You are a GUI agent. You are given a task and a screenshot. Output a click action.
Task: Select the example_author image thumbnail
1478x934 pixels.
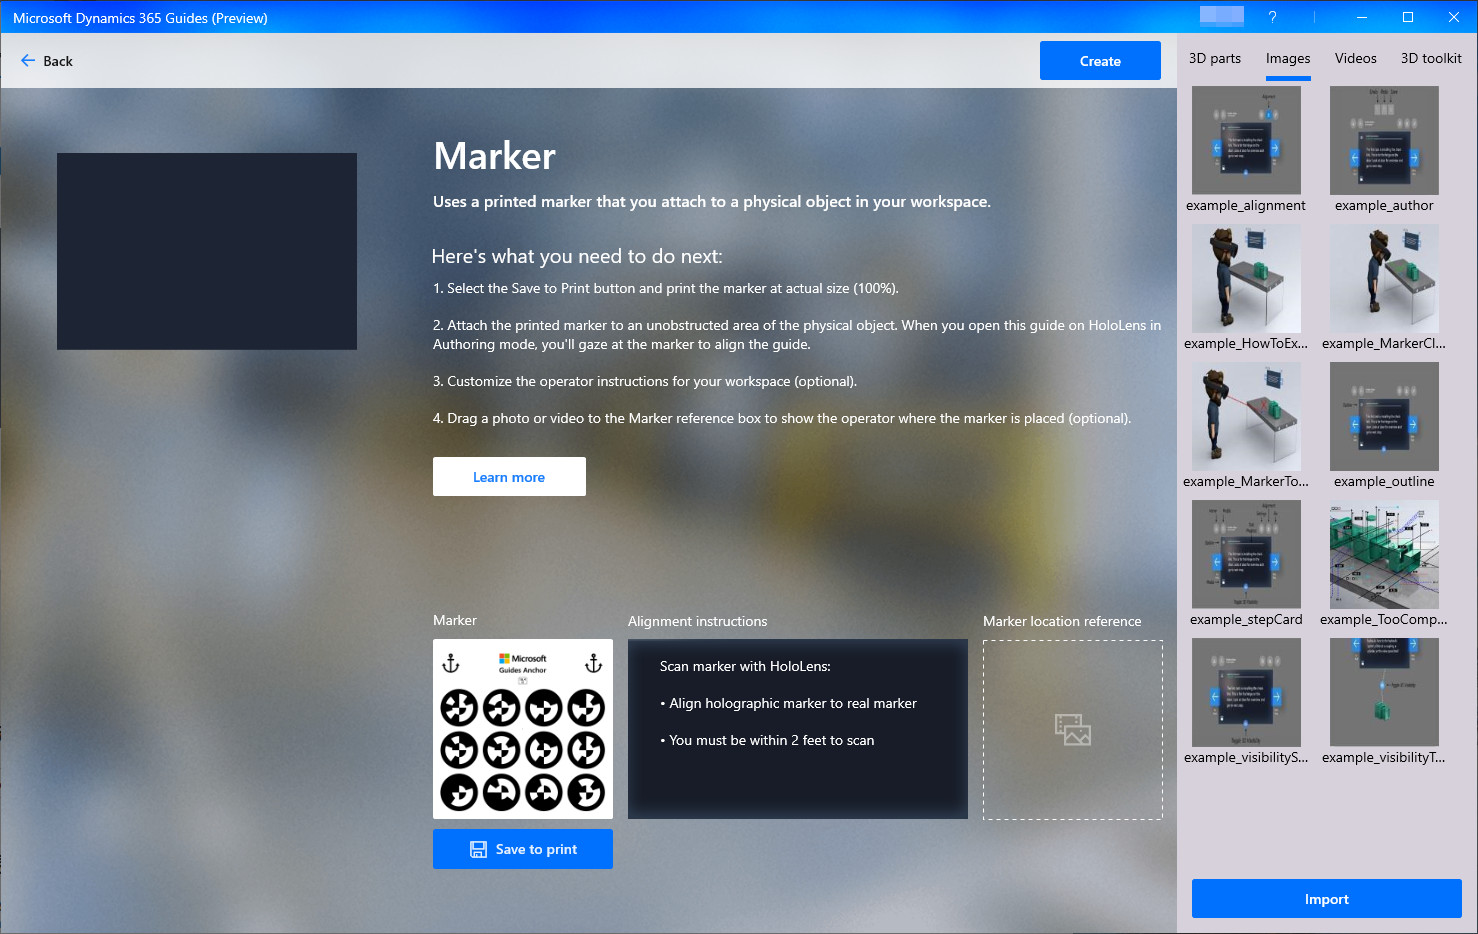(x=1384, y=140)
